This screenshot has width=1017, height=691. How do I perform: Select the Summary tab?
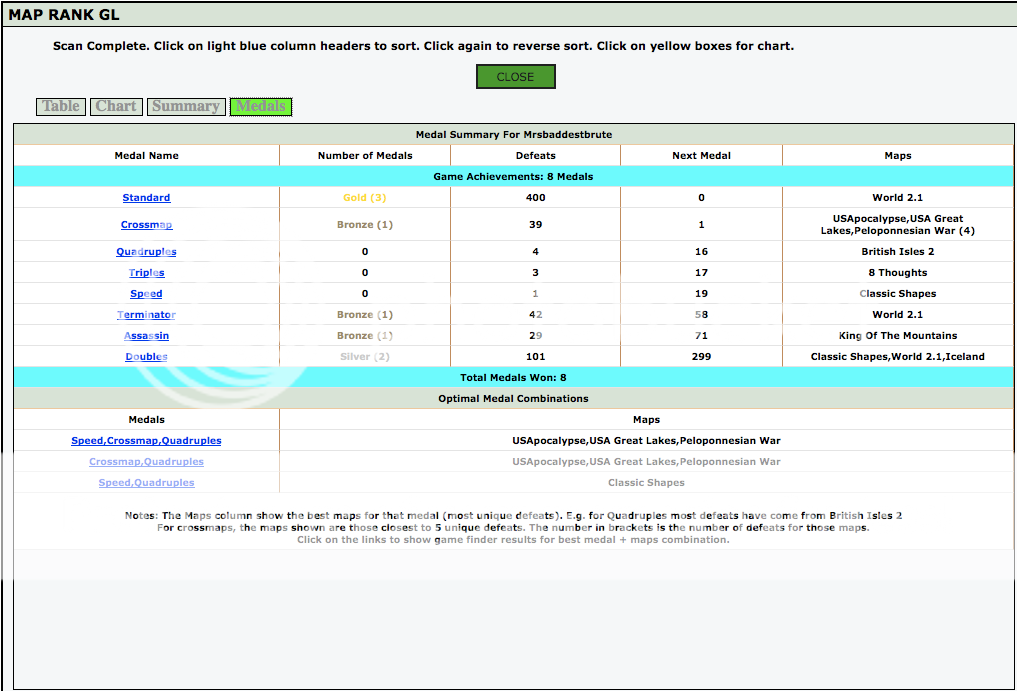click(186, 106)
